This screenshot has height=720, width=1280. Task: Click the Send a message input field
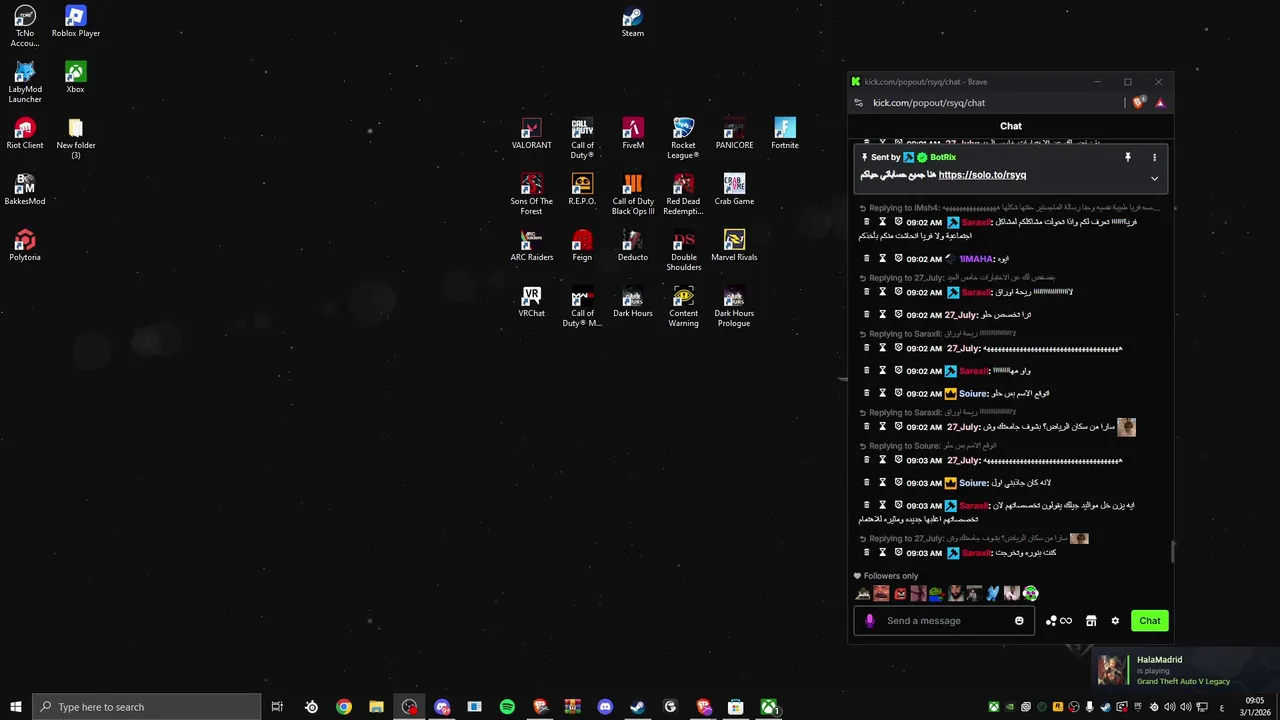[944, 621]
